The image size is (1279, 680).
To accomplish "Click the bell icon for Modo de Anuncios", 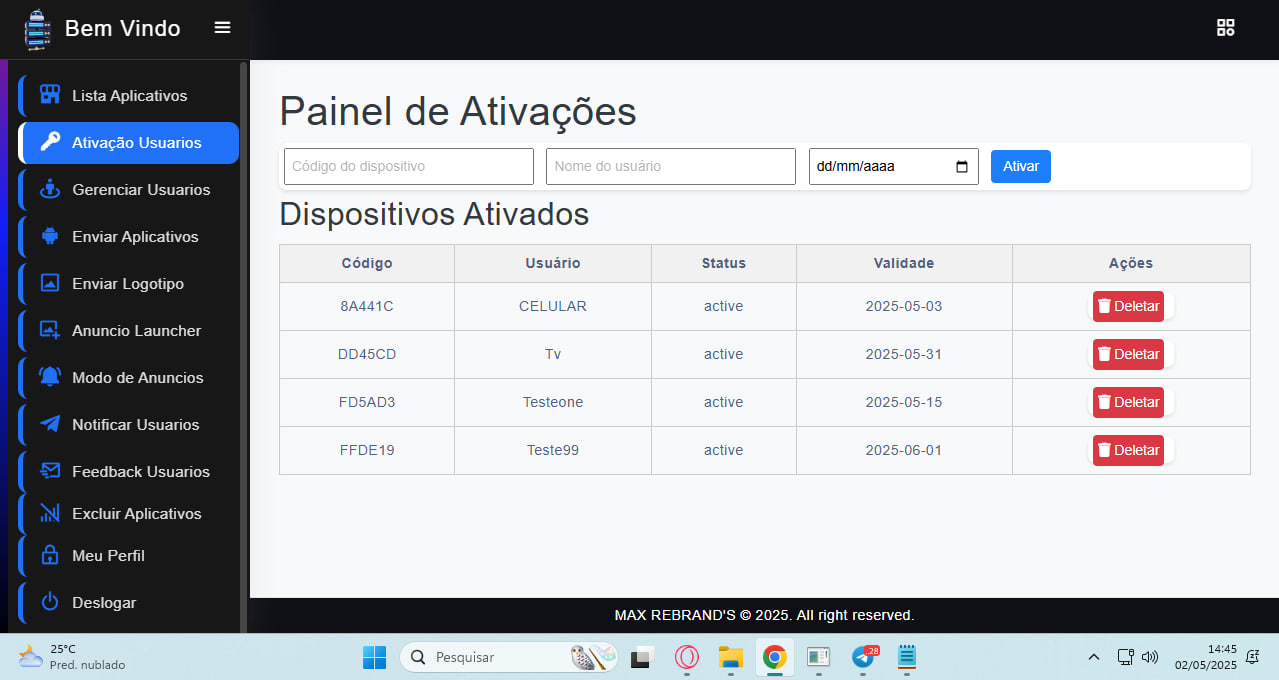I will pos(50,377).
